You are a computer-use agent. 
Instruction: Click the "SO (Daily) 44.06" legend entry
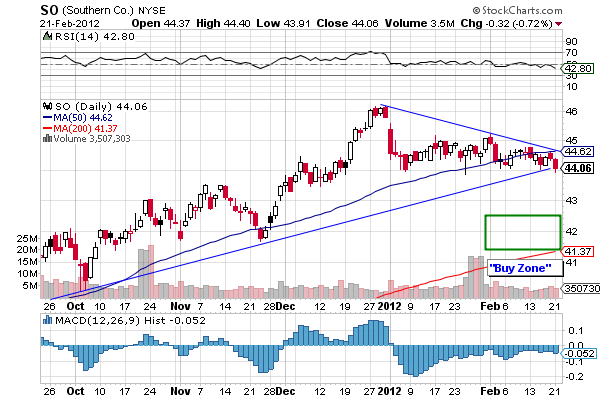pos(101,106)
